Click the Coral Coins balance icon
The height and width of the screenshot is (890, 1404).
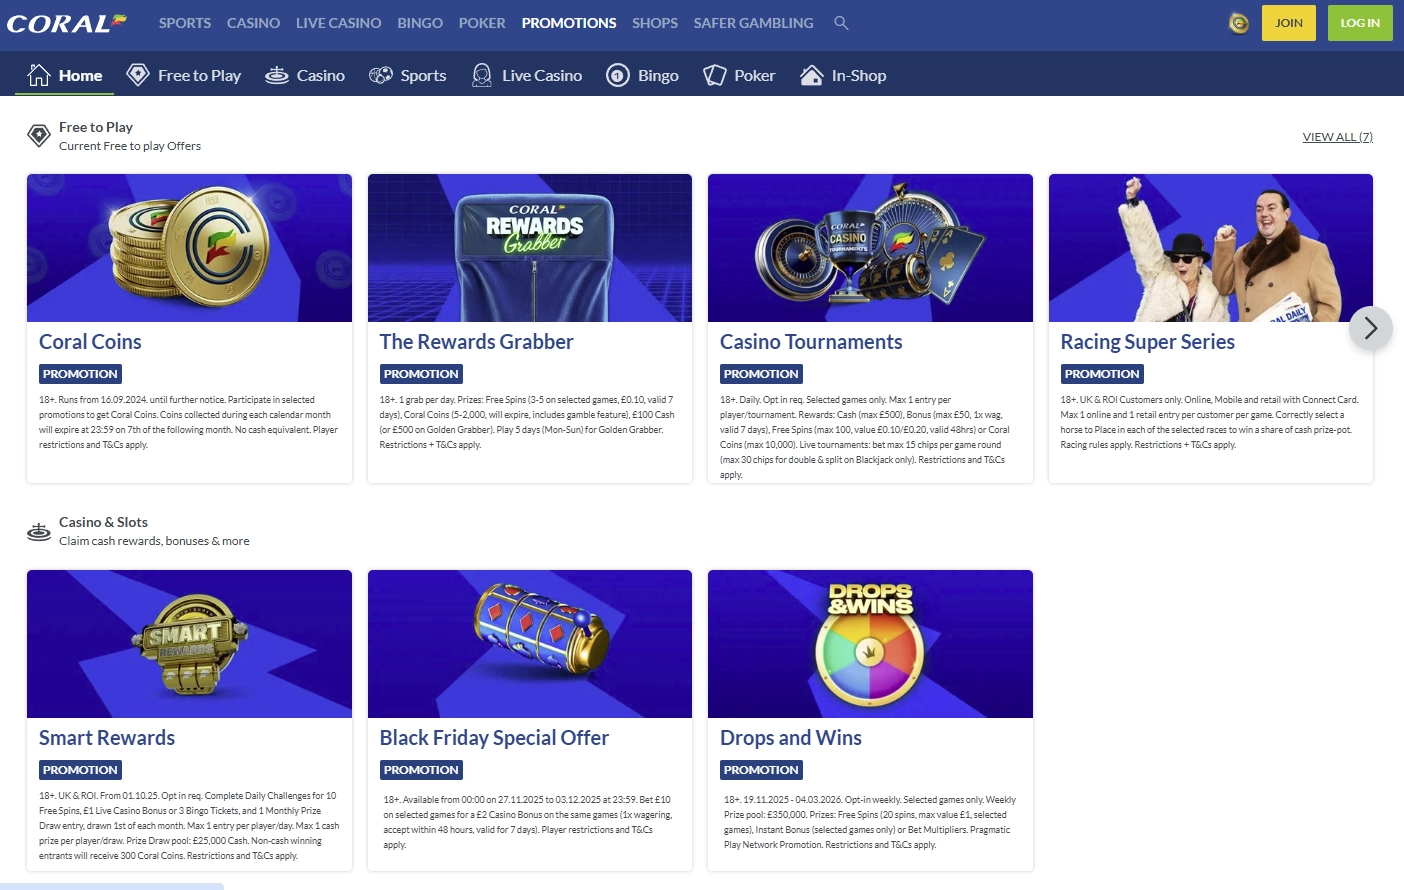point(1238,22)
